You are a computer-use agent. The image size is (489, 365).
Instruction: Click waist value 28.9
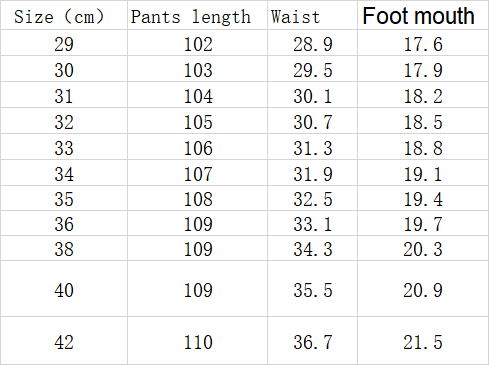tap(312, 43)
